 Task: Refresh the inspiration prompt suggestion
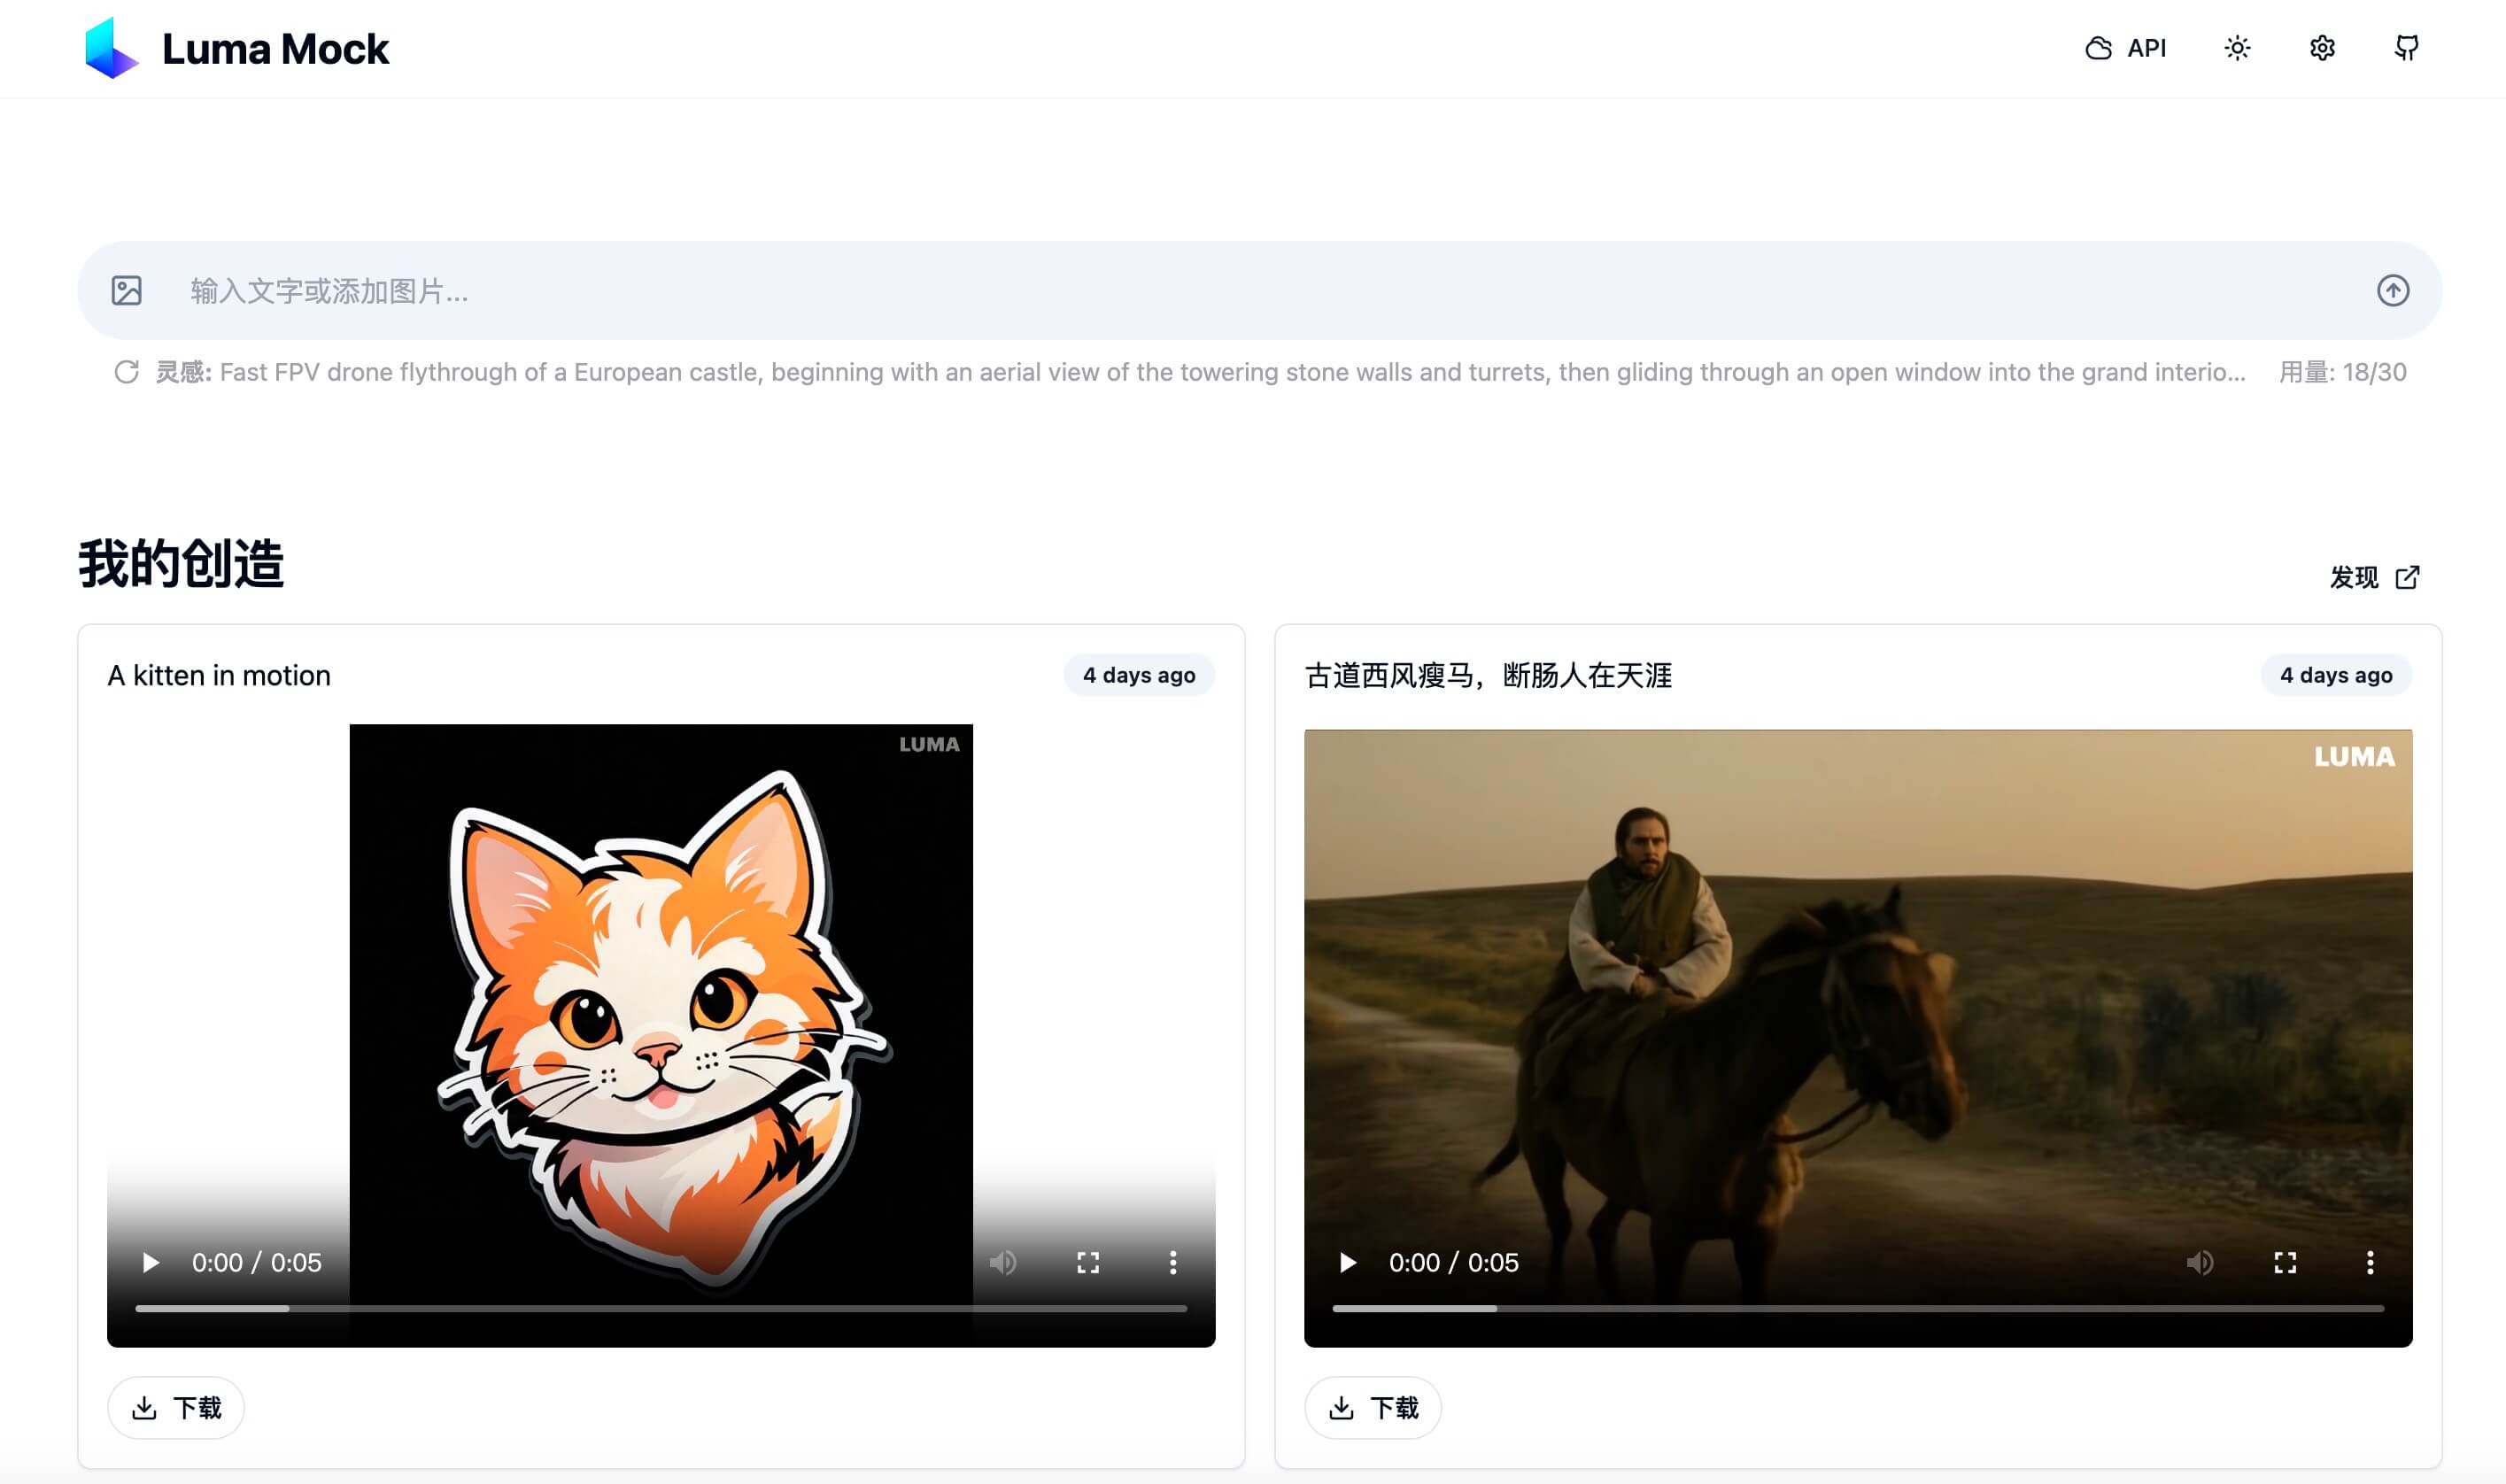[126, 372]
